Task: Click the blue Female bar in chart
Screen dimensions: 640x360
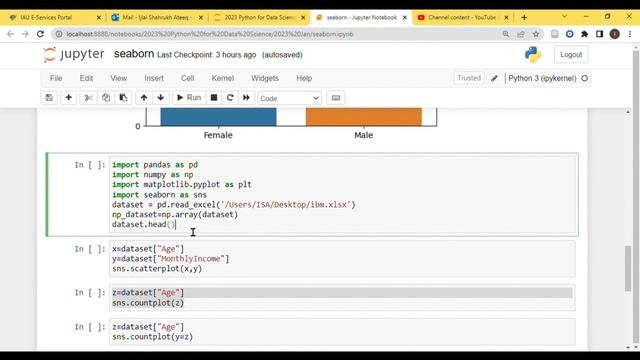Action: tap(218, 117)
